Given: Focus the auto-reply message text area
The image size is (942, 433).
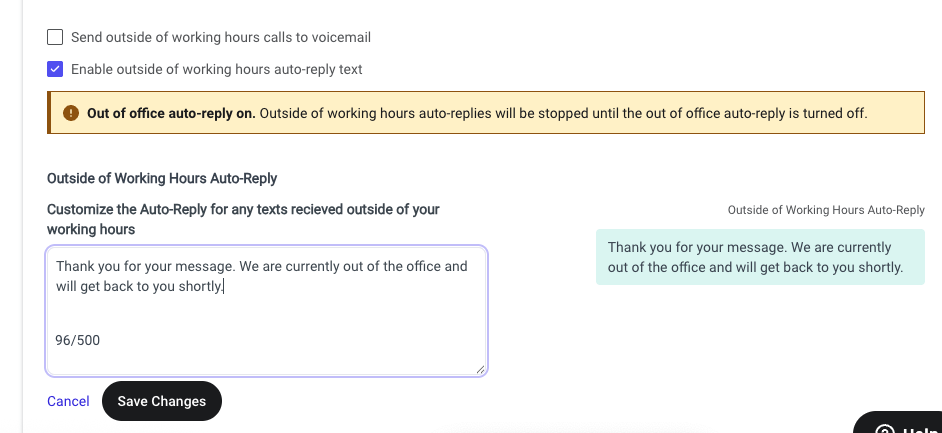Looking at the screenshot, I should (x=266, y=310).
